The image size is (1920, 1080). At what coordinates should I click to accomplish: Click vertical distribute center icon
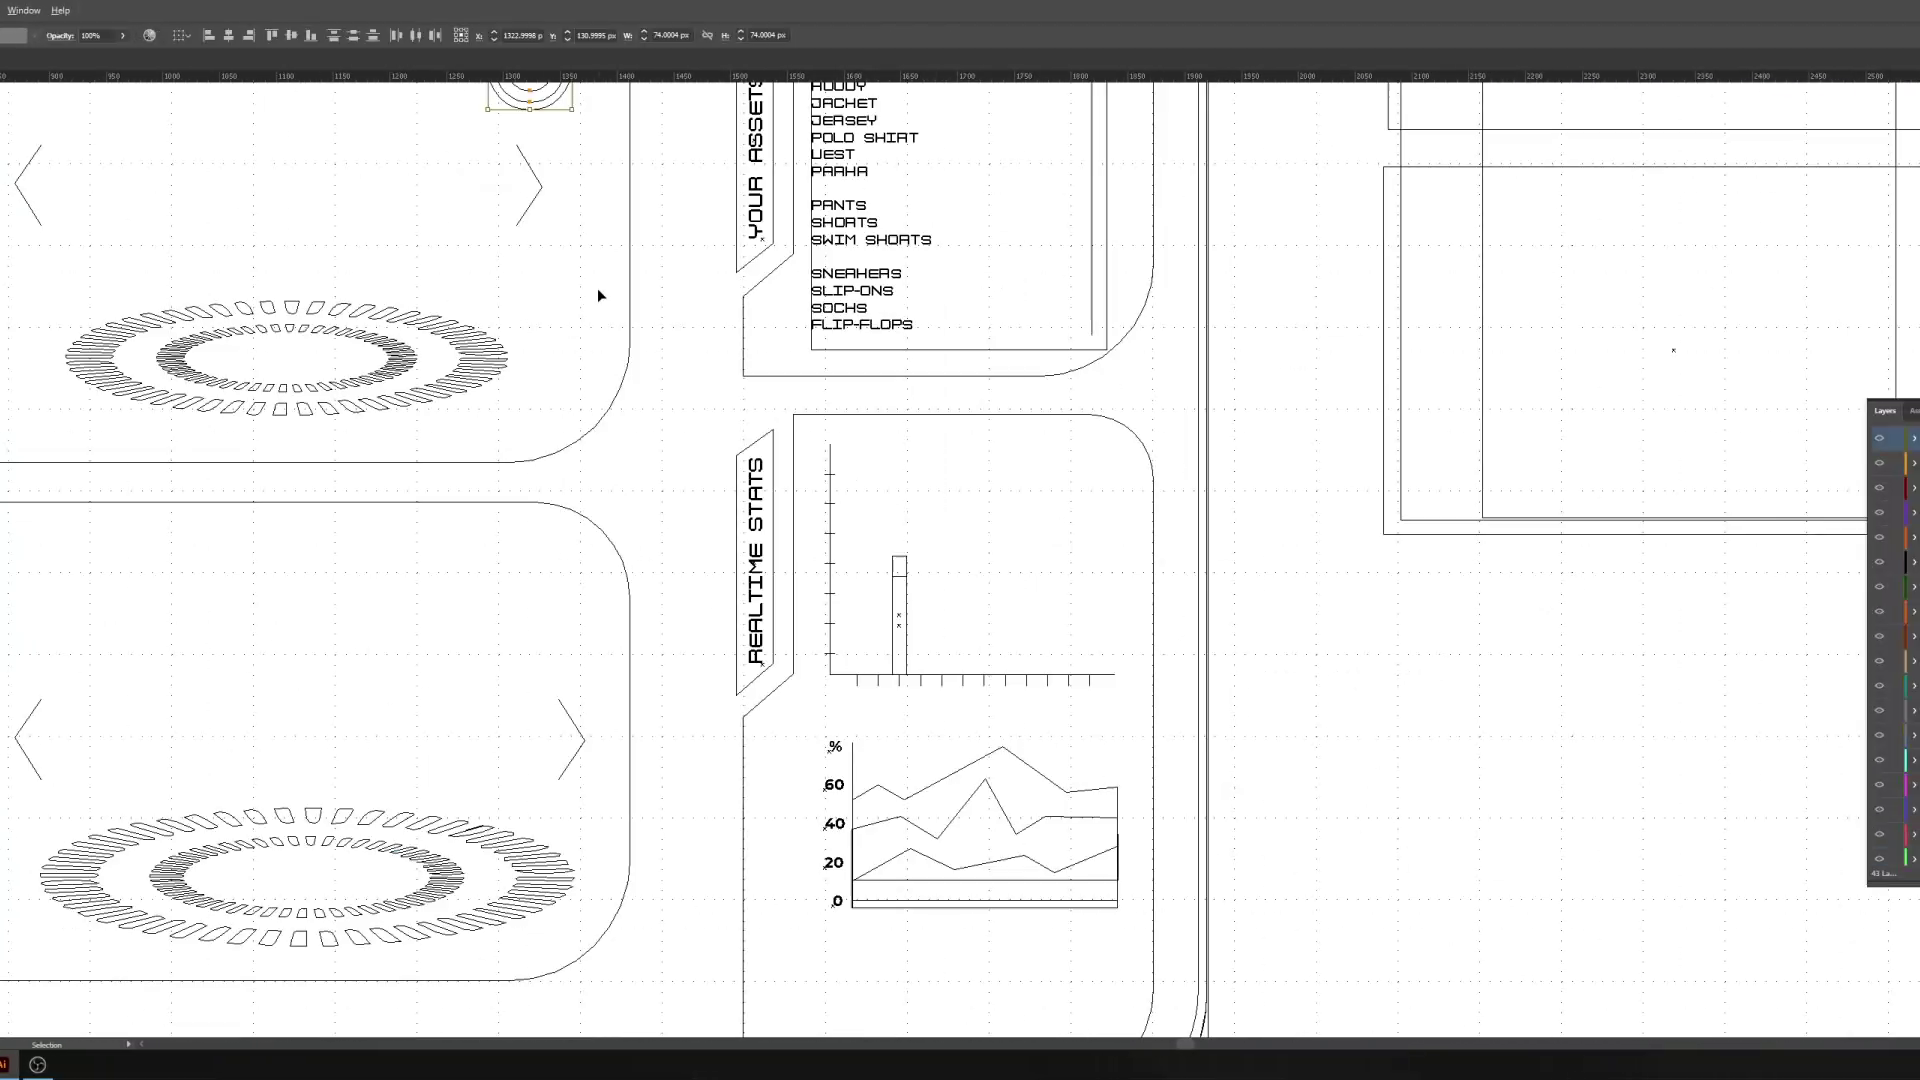353,35
